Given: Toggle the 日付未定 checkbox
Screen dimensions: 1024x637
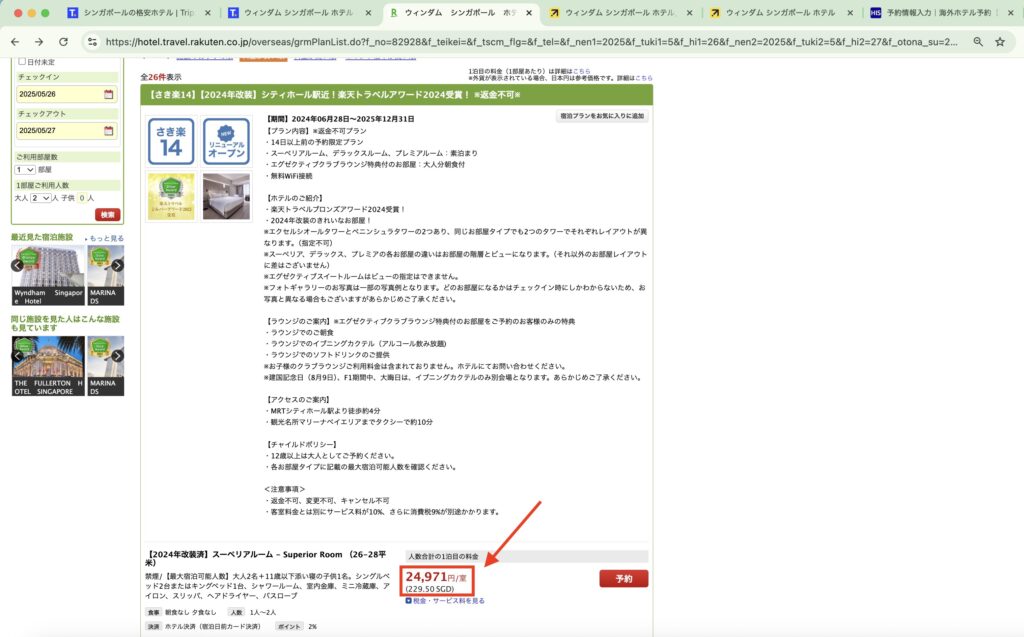Looking at the screenshot, I should [x=22, y=61].
